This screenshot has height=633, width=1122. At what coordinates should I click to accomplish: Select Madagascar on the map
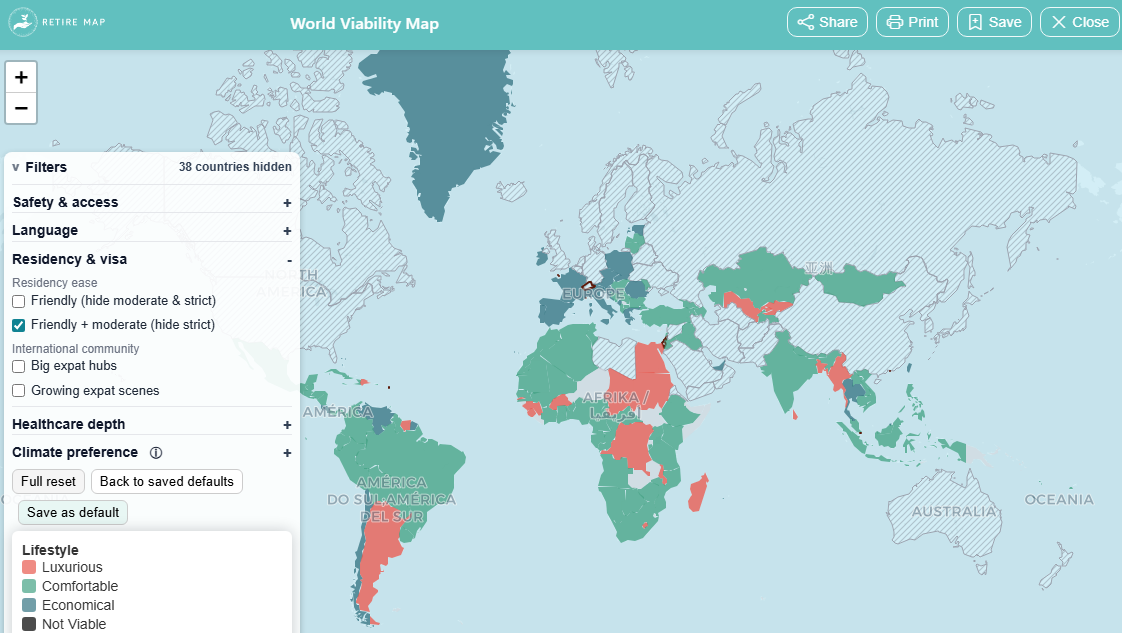pyautogui.click(x=698, y=493)
